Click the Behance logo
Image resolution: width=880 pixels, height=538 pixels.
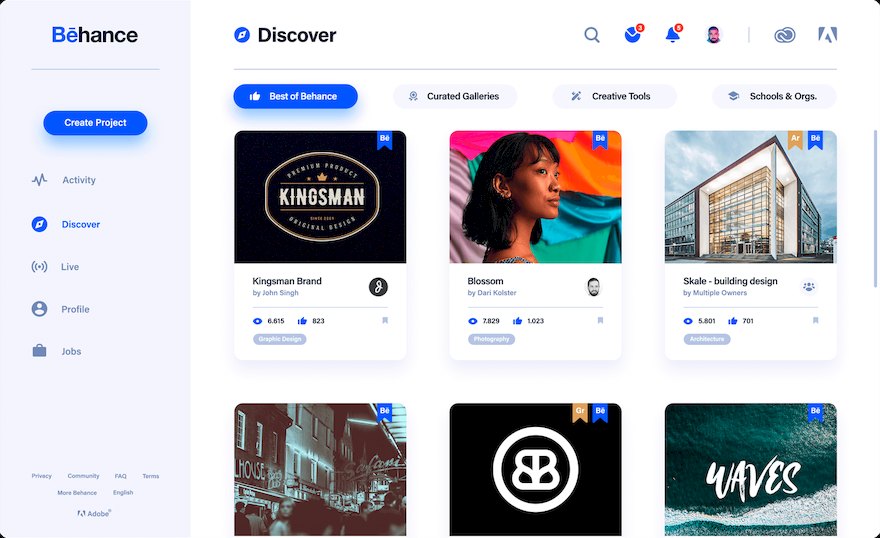(95, 35)
